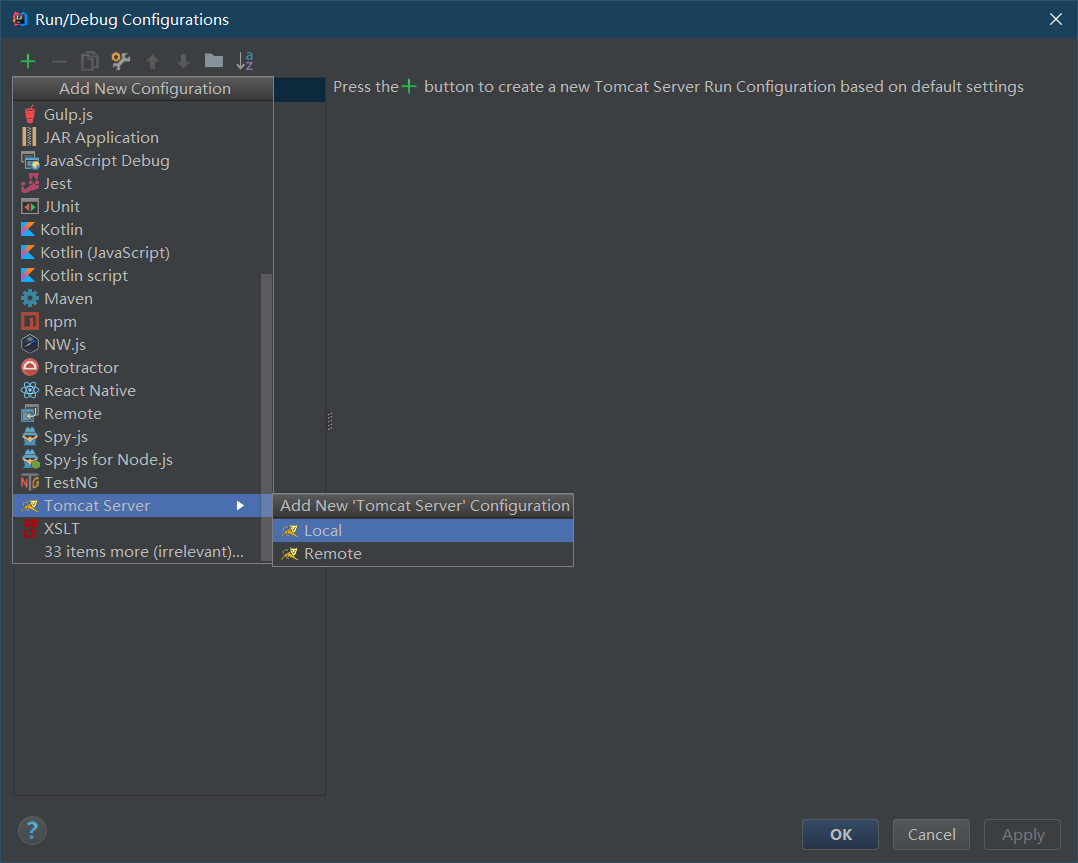Click the Move Down arrow icon
This screenshot has height=863, width=1078.
pyautogui.click(x=183, y=62)
